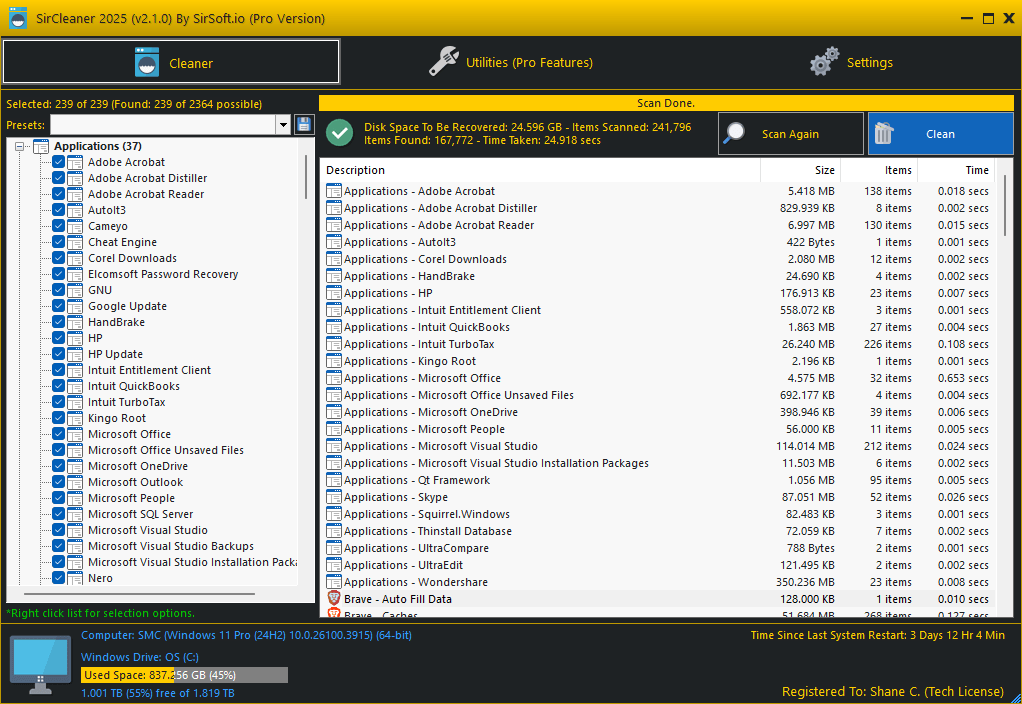The width and height of the screenshot is (1022, 704).
Task: Click the icon in the Applications - HandBrake result row
Action: 334,276
